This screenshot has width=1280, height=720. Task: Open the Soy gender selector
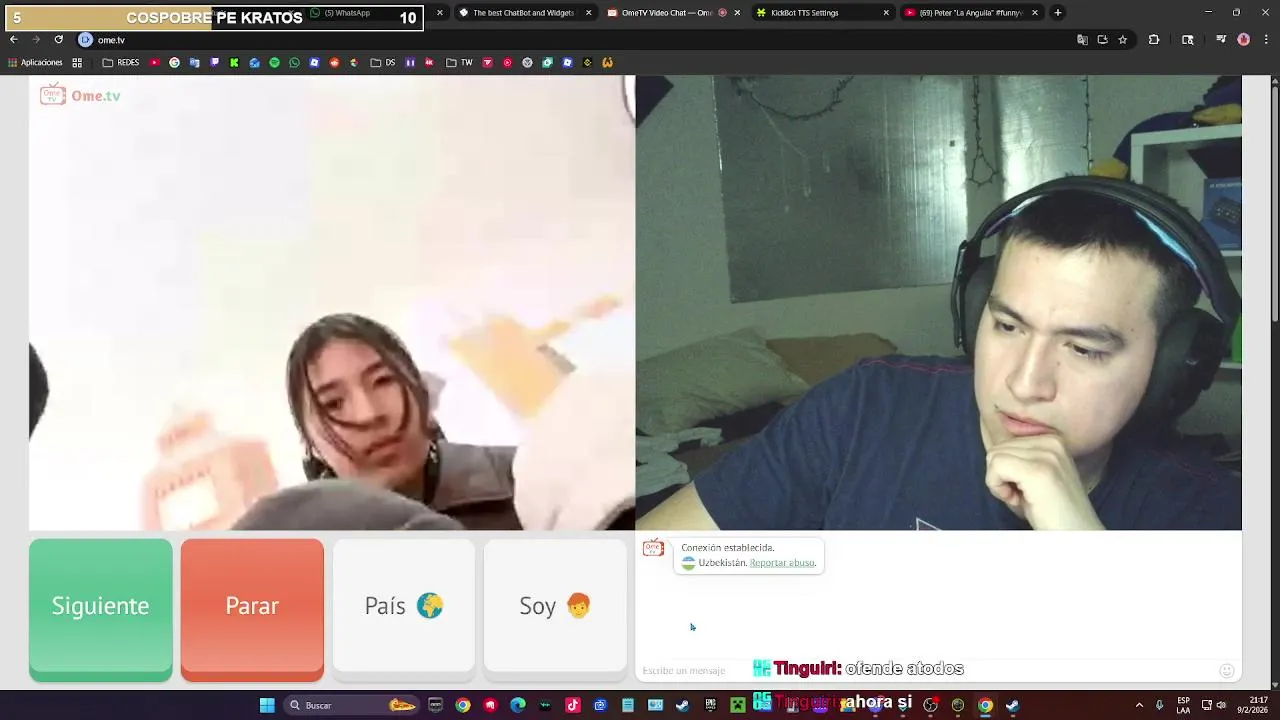pos(555,606)
